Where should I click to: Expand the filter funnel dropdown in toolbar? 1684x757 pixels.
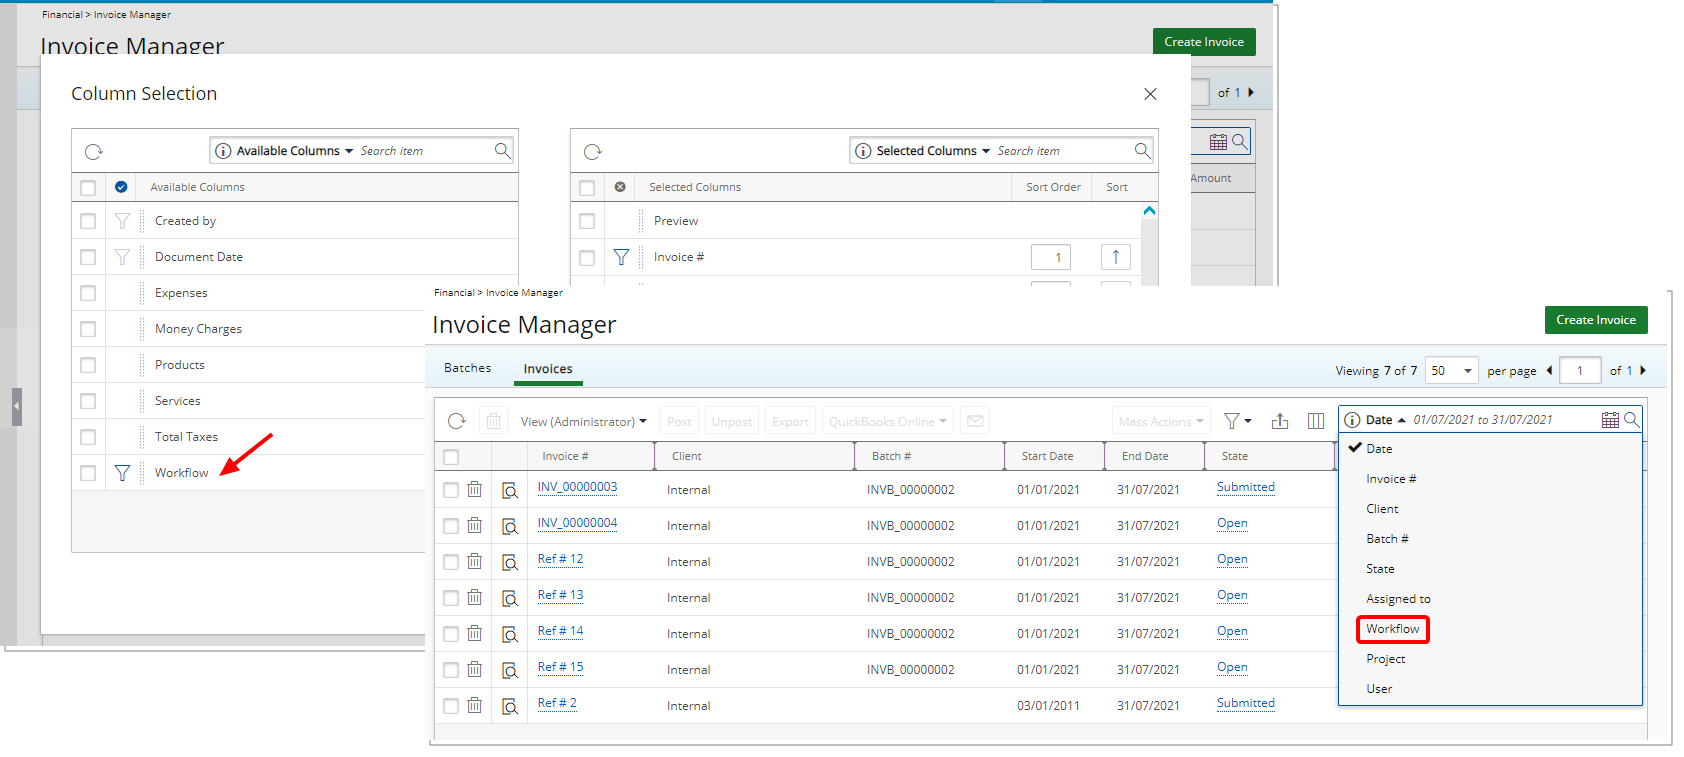tap(1238, 421)
